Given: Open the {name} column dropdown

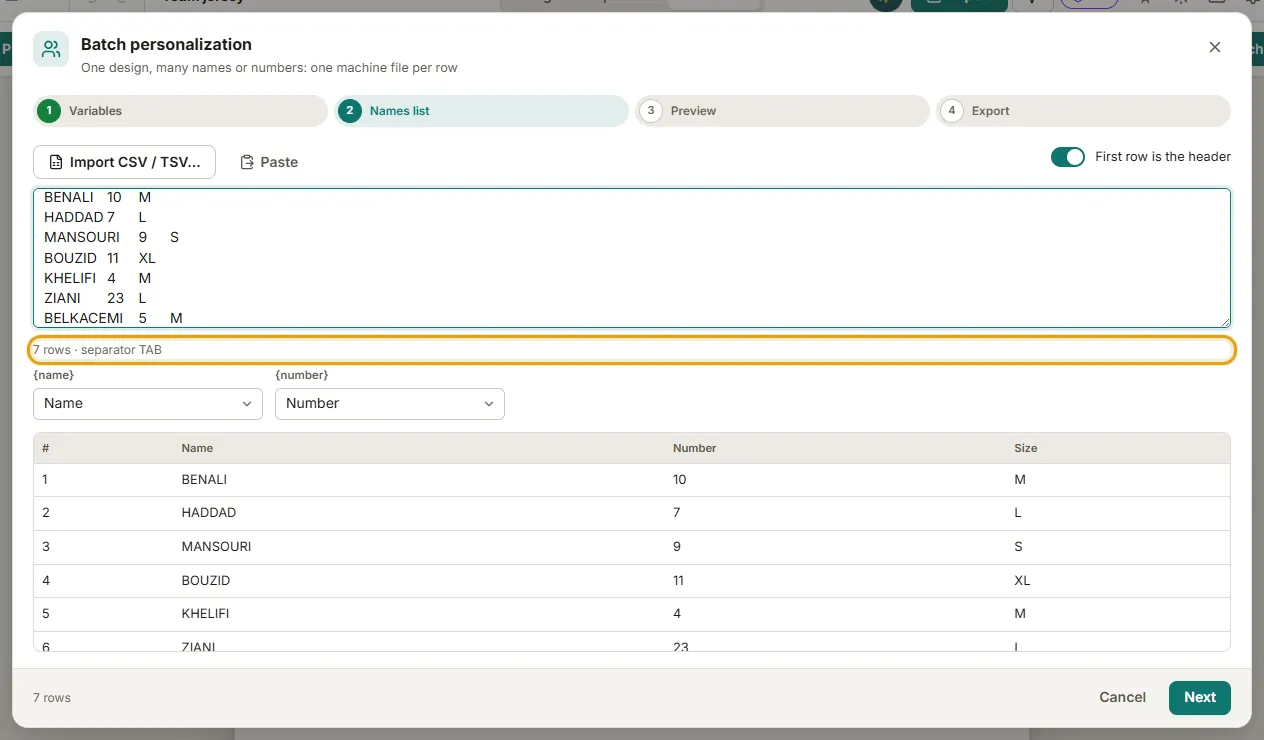Looking at the screenshot, I should click(148, 403).
